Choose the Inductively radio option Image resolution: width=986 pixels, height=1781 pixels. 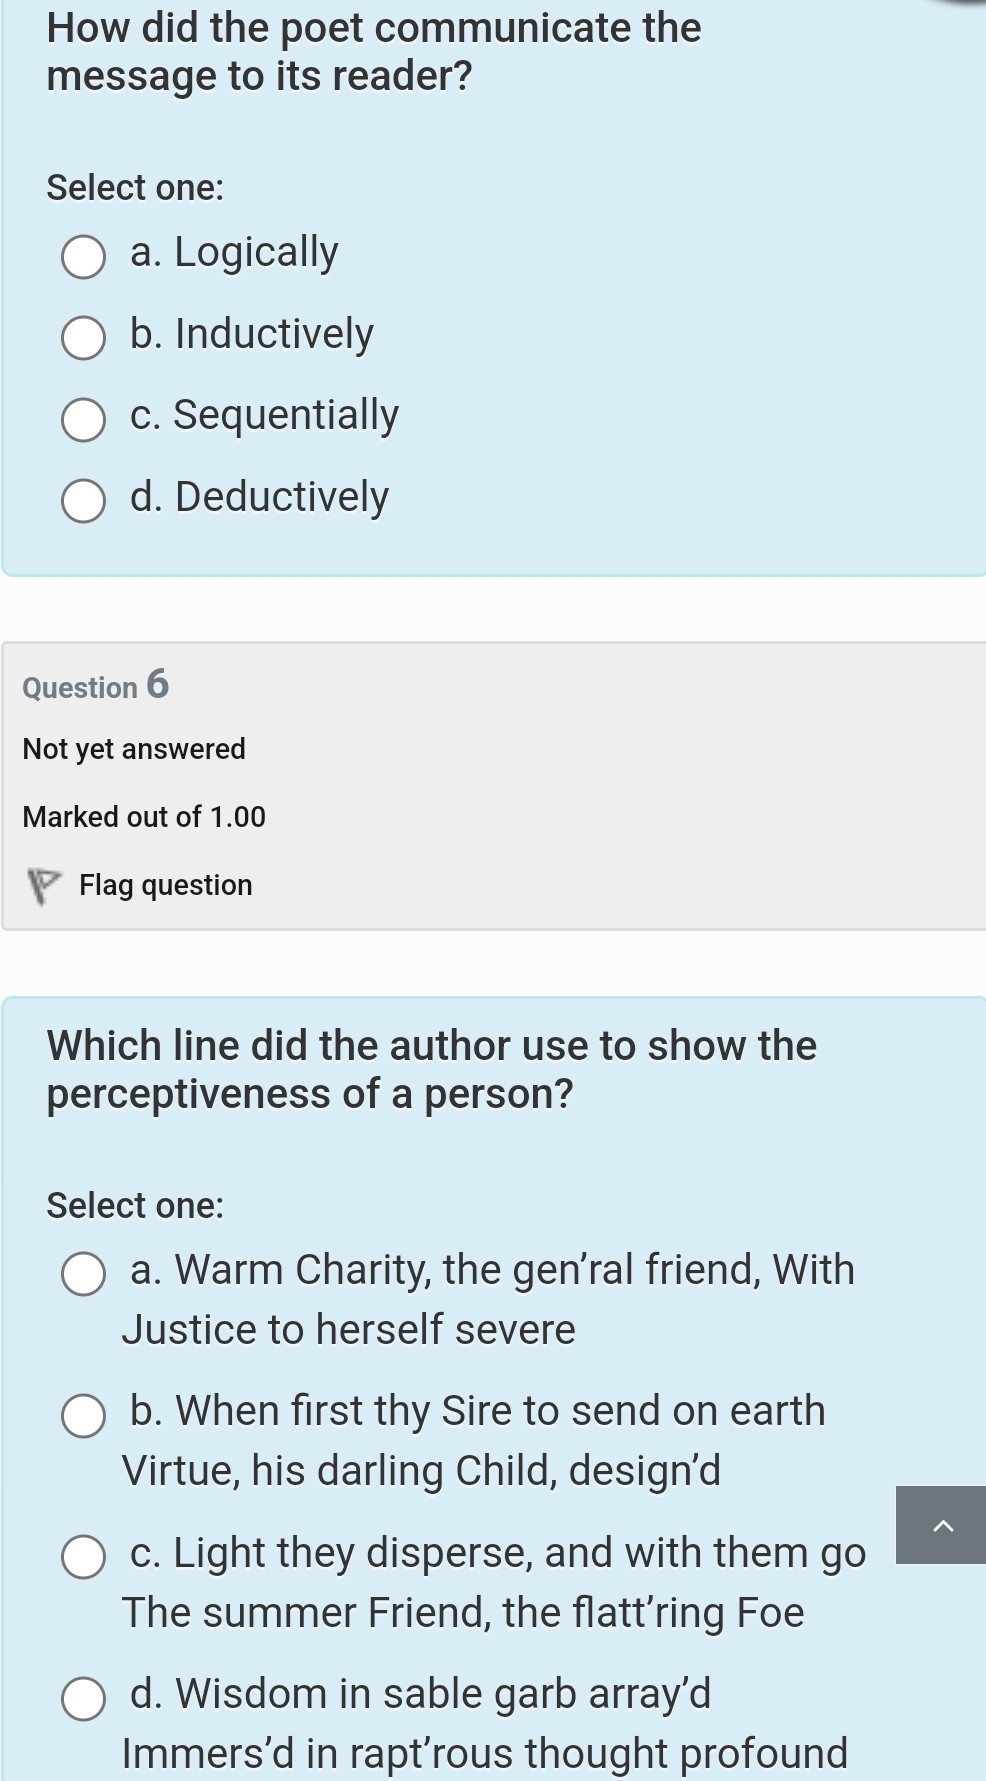click(x=83, y=338)
